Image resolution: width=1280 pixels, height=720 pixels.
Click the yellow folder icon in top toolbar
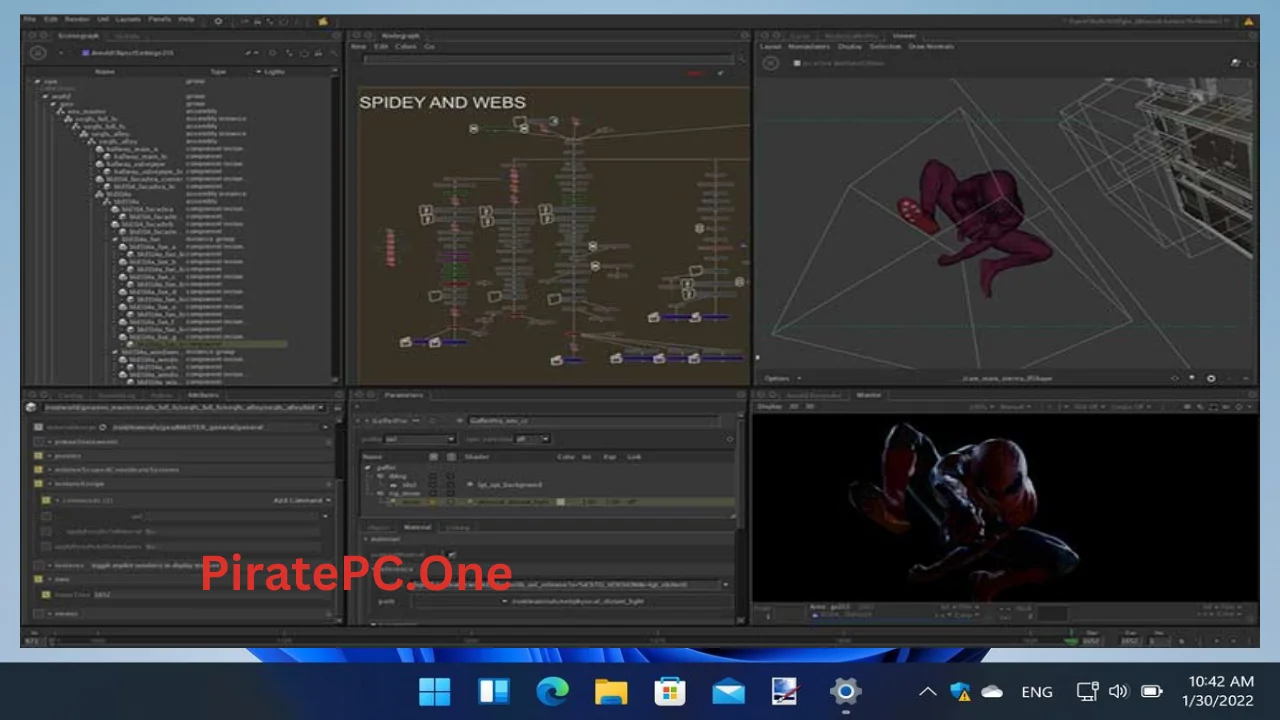click(x=323, y=20)
